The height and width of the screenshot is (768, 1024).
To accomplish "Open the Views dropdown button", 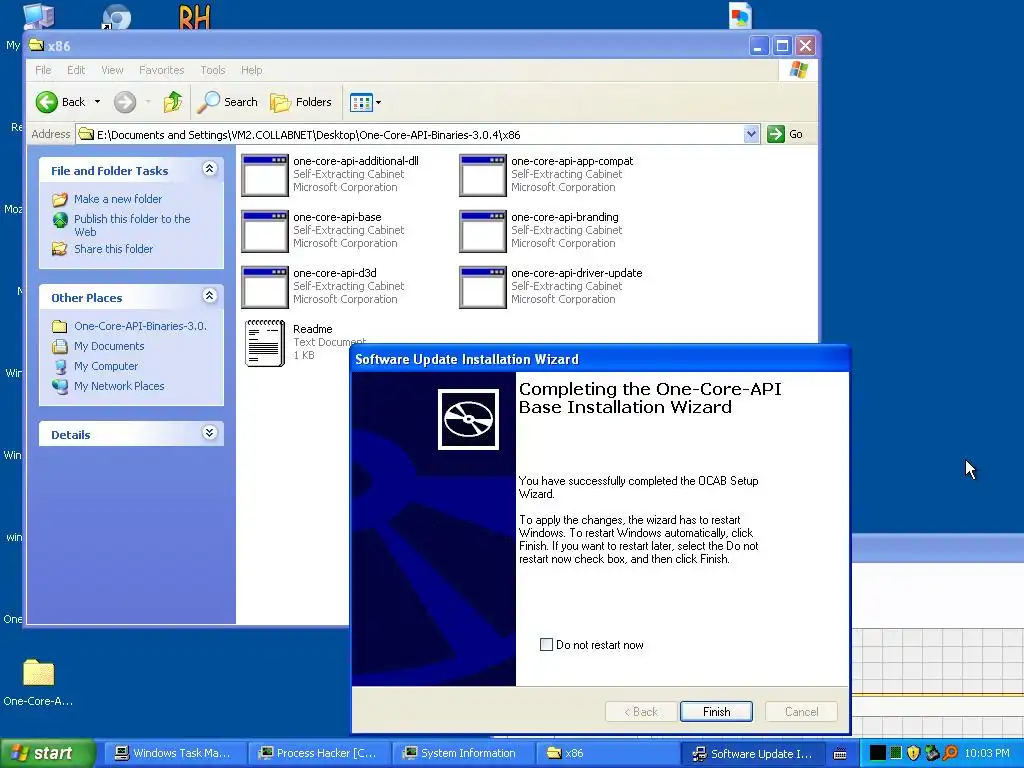I will pyautogui.click(x=365, y=102).
